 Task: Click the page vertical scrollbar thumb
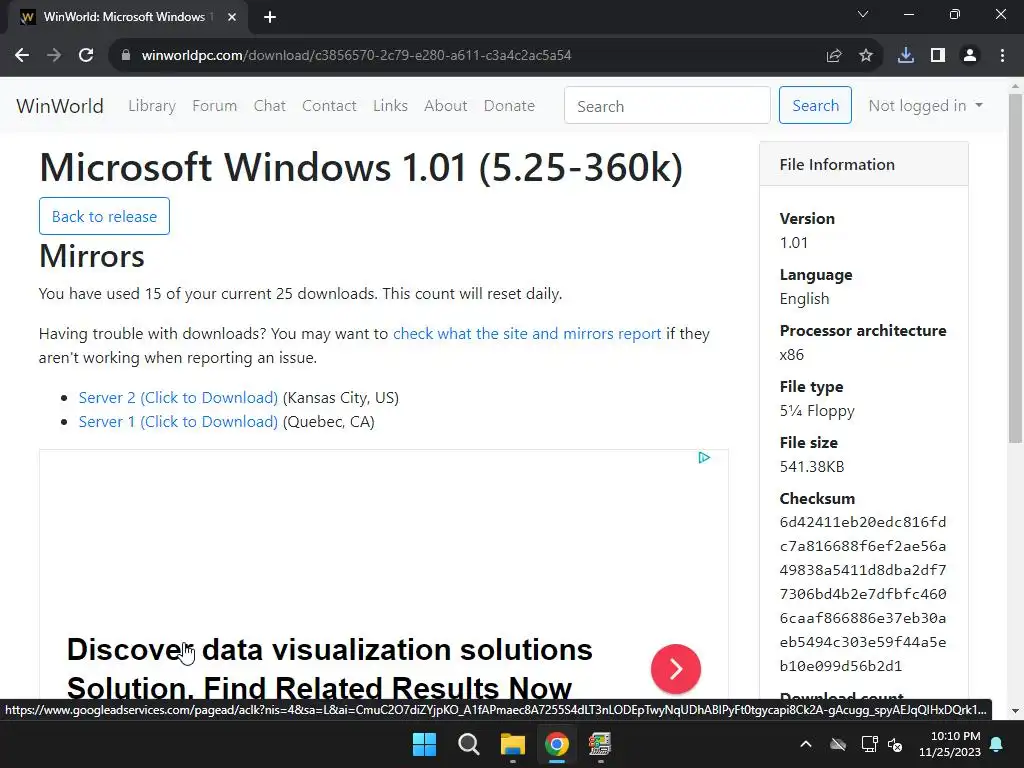coord(1016,268)
